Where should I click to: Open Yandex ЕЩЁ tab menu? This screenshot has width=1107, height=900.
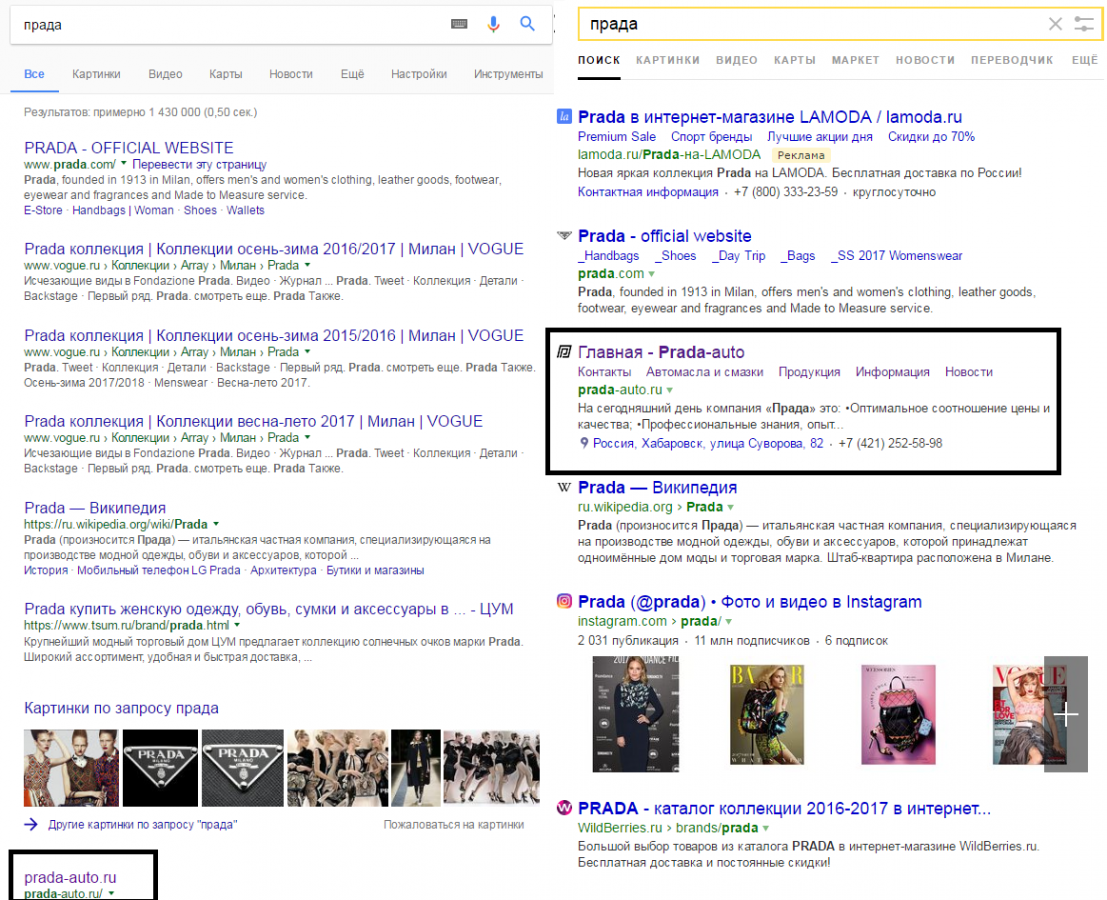coord(1084,61)
